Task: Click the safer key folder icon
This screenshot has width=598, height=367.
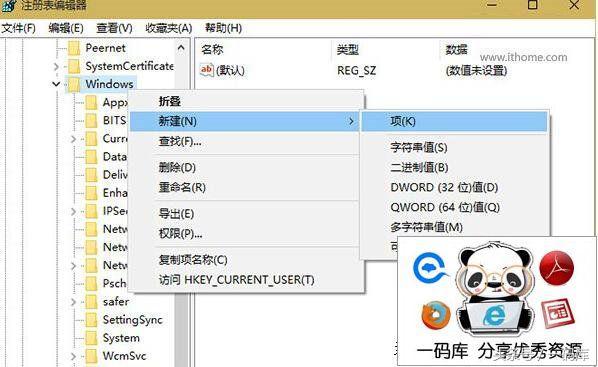Action: (x=91, y=302)
